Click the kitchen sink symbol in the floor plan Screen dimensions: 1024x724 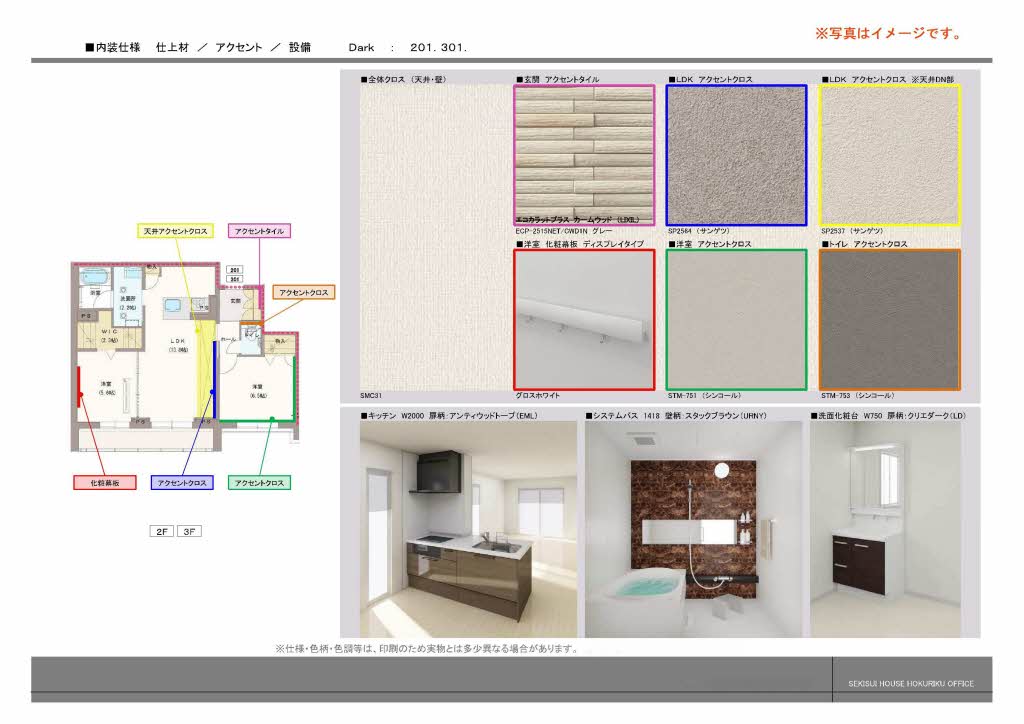pyautogui.click(x=171, y=305)
